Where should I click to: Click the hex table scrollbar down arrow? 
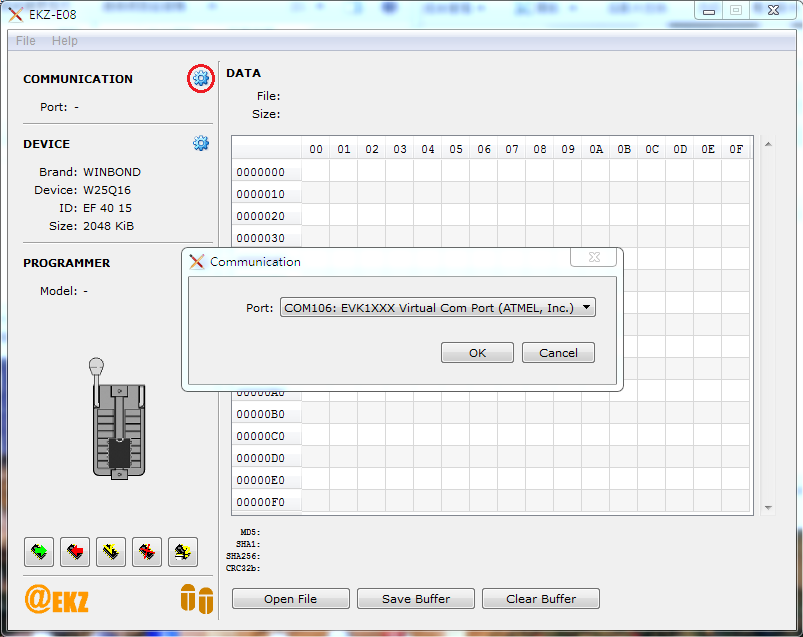768,508
